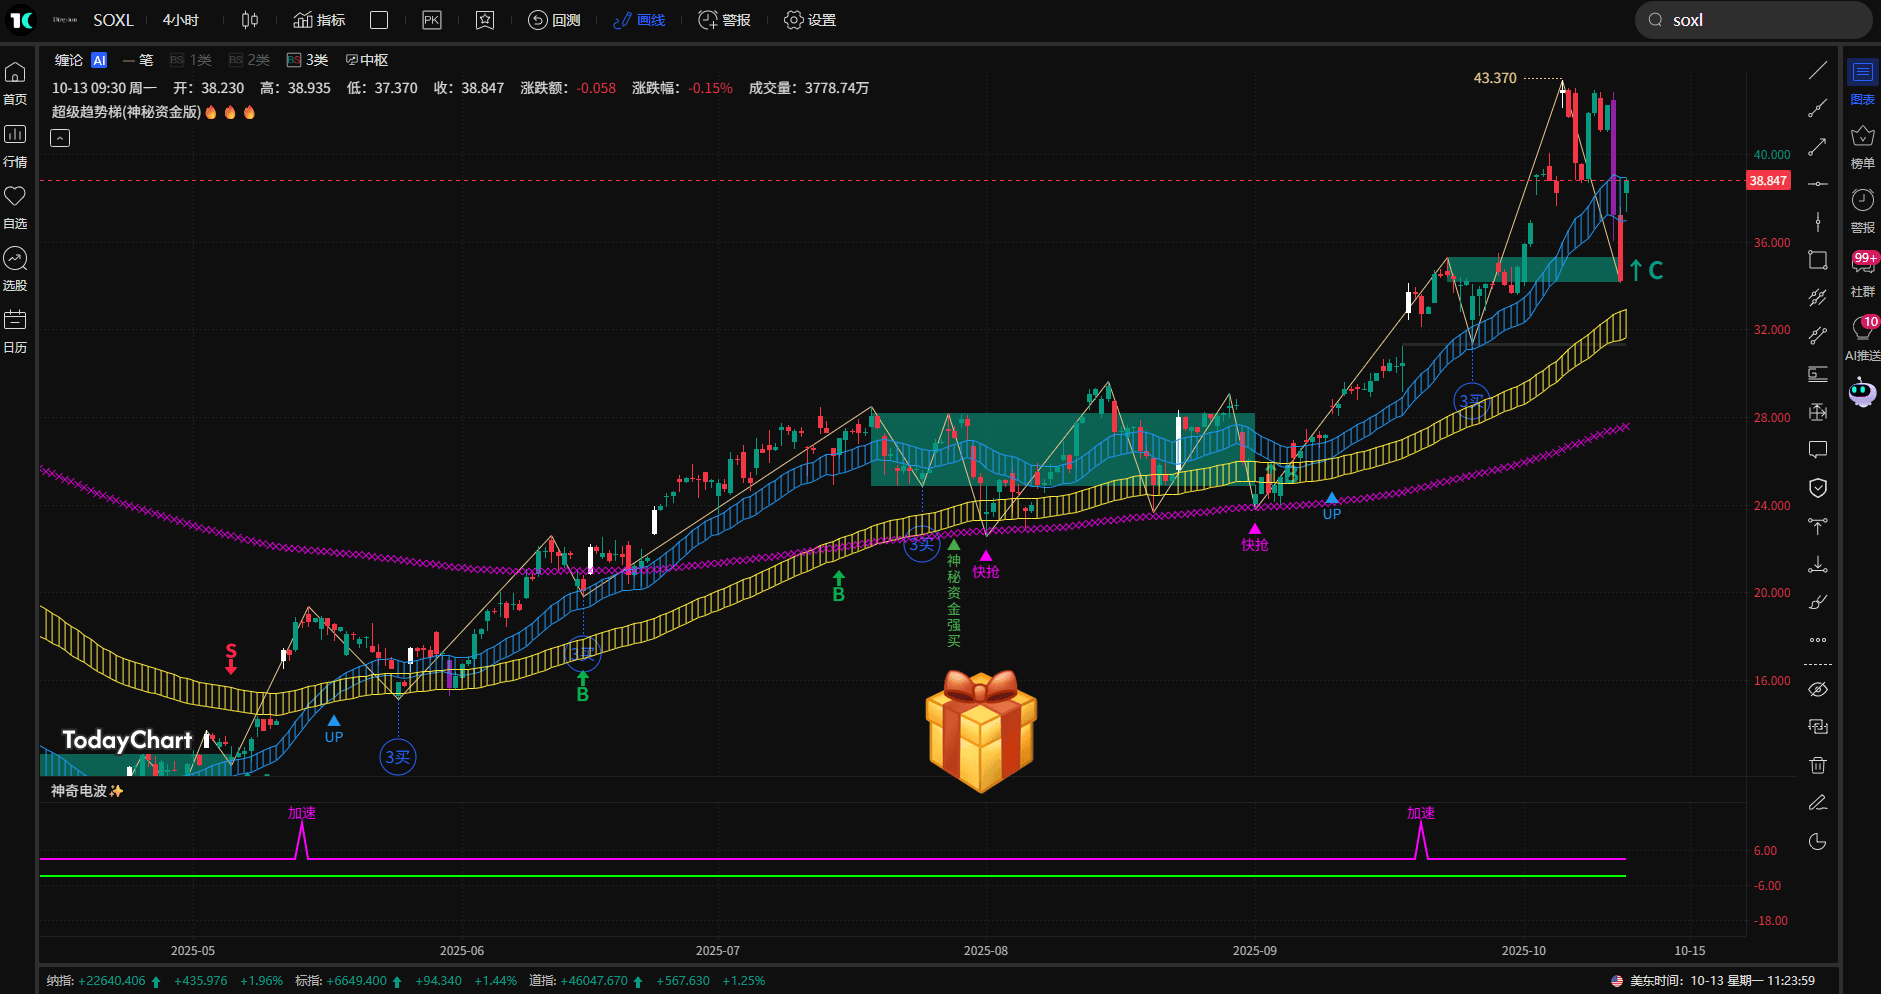
Task: Open the 日历 calendar from the left sidebar
Action: [15, 330]
